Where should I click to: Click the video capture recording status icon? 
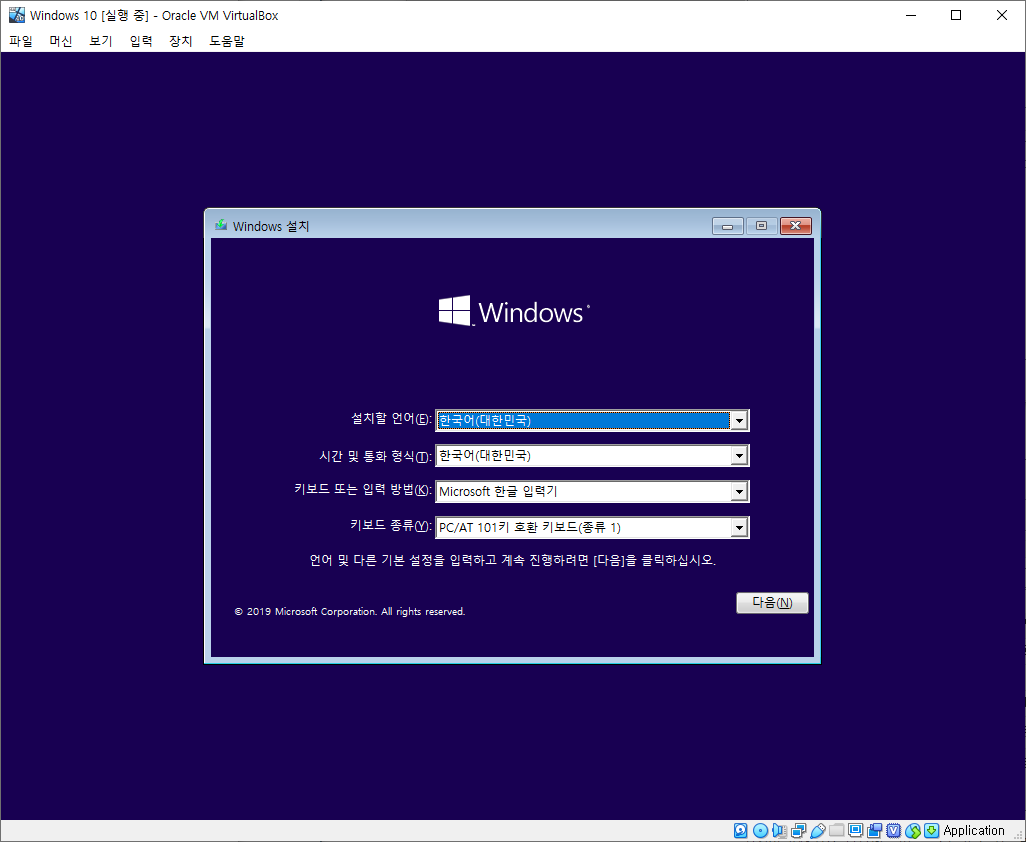[874, 831]
